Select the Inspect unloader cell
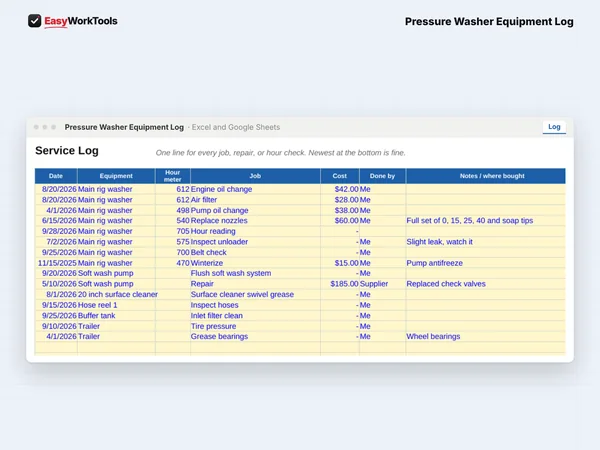This screenshot has width=600, height=450. click(x=255, y=242)
